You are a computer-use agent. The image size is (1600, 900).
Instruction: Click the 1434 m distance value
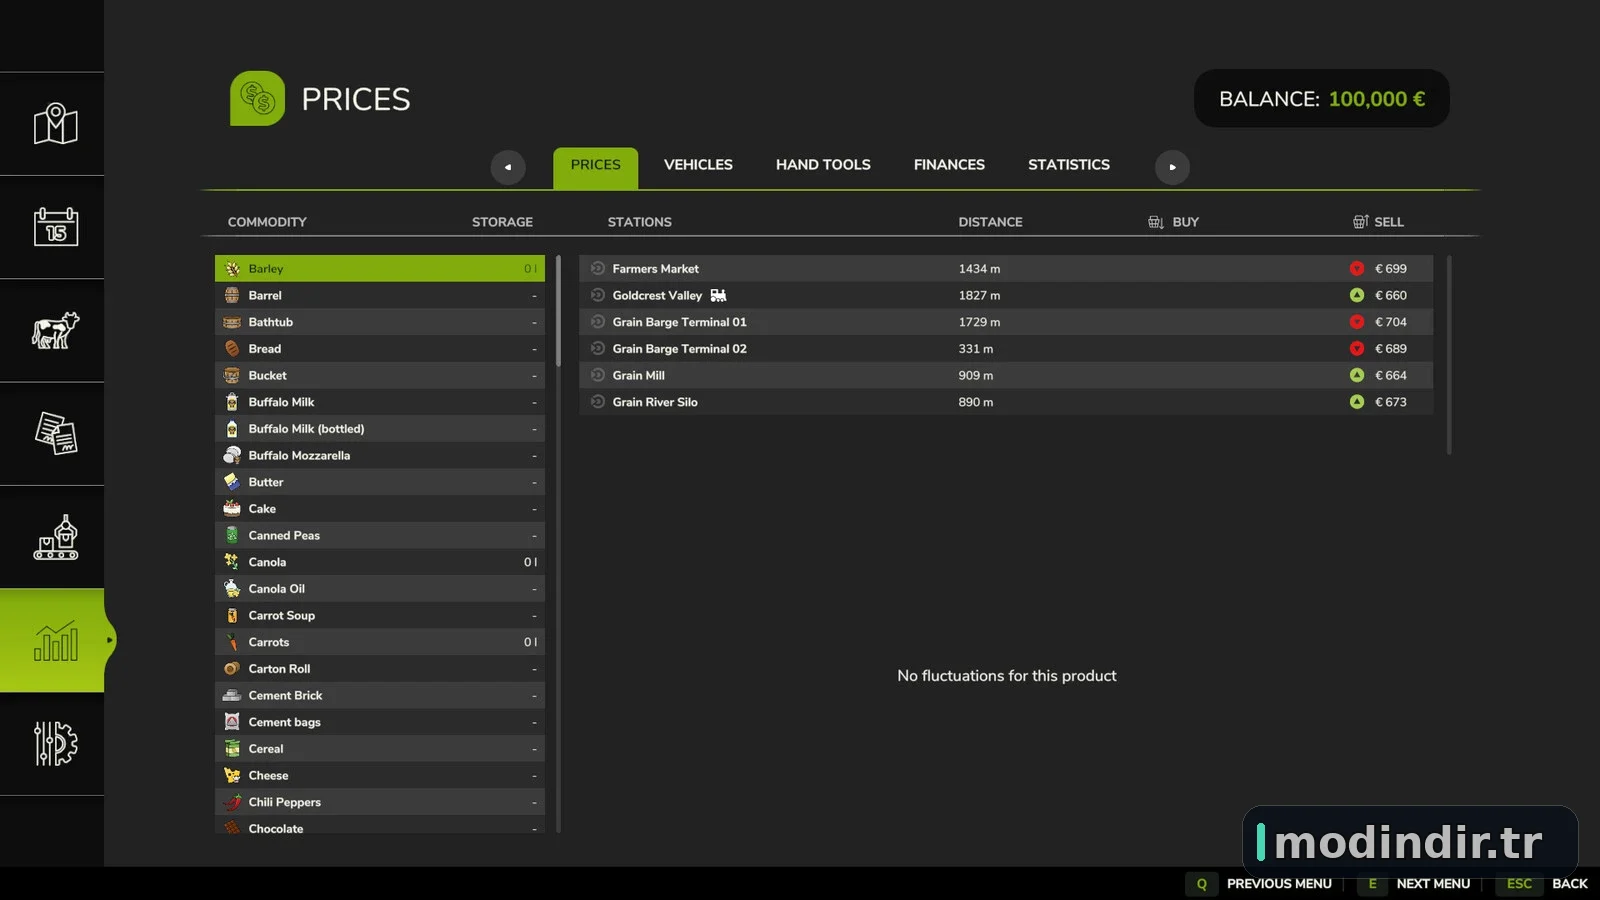[979, 268]
